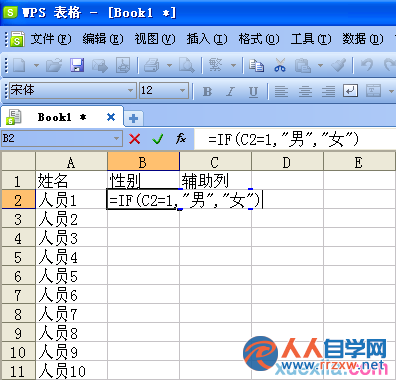Toggle Italic formatting

coord(230,91)
